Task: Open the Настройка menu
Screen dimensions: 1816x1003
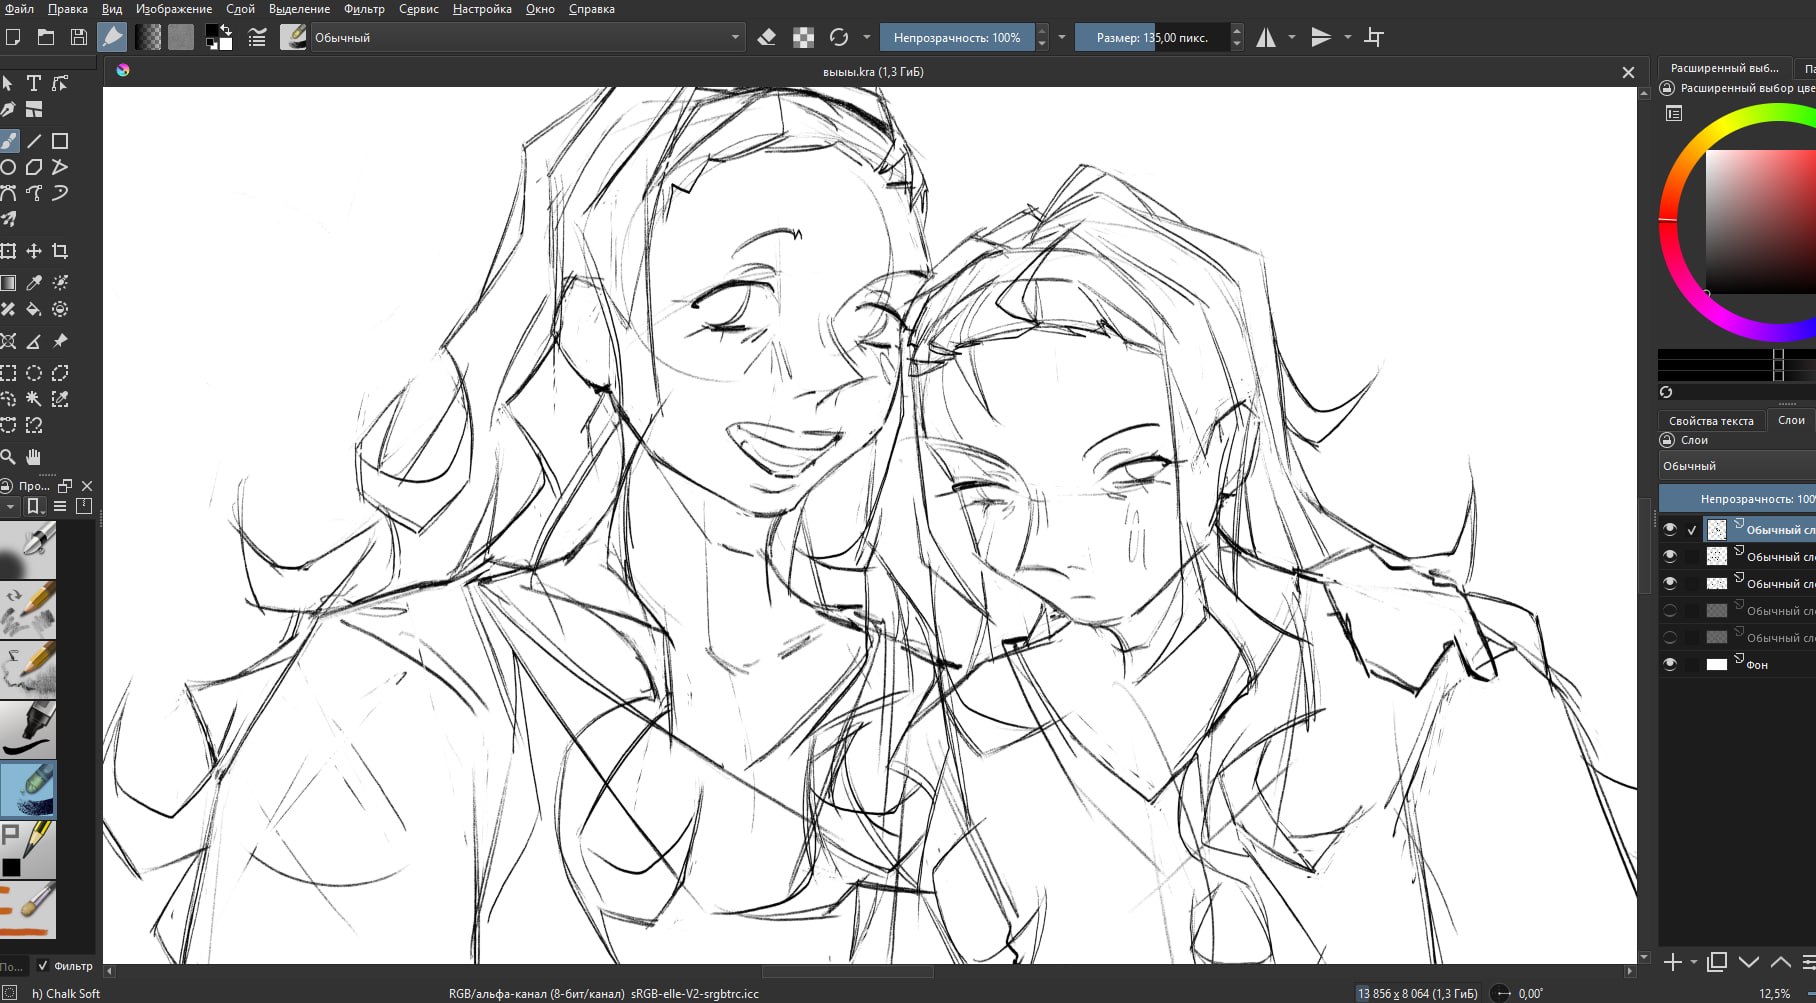Action: pyautogui.click(x=482, y=9)
